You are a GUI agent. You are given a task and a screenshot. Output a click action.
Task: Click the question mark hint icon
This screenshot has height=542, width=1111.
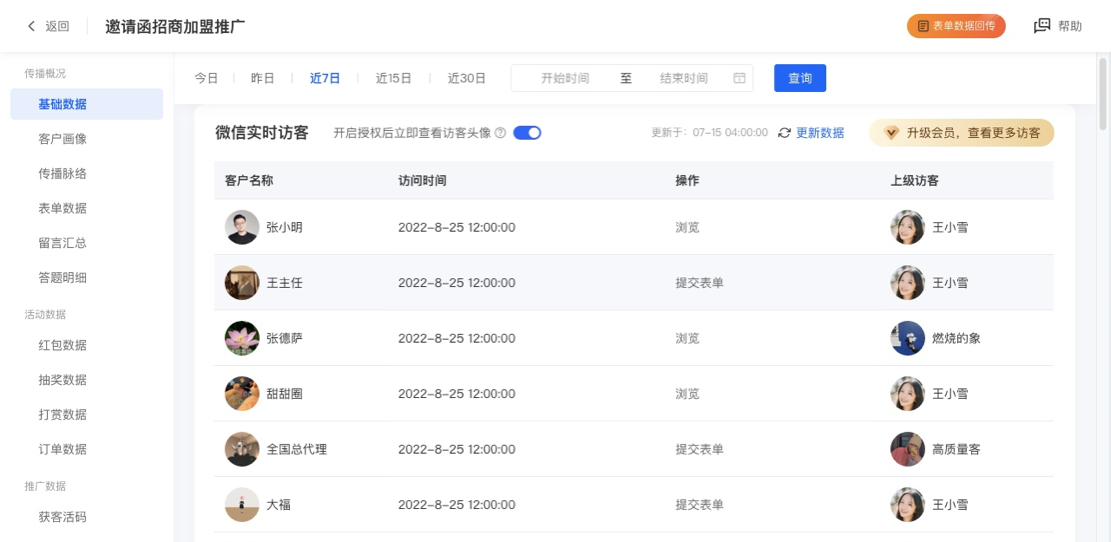coord(500,133)
